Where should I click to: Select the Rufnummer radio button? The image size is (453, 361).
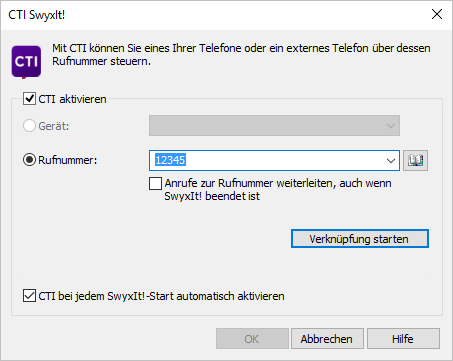click(x=29, y=160)
